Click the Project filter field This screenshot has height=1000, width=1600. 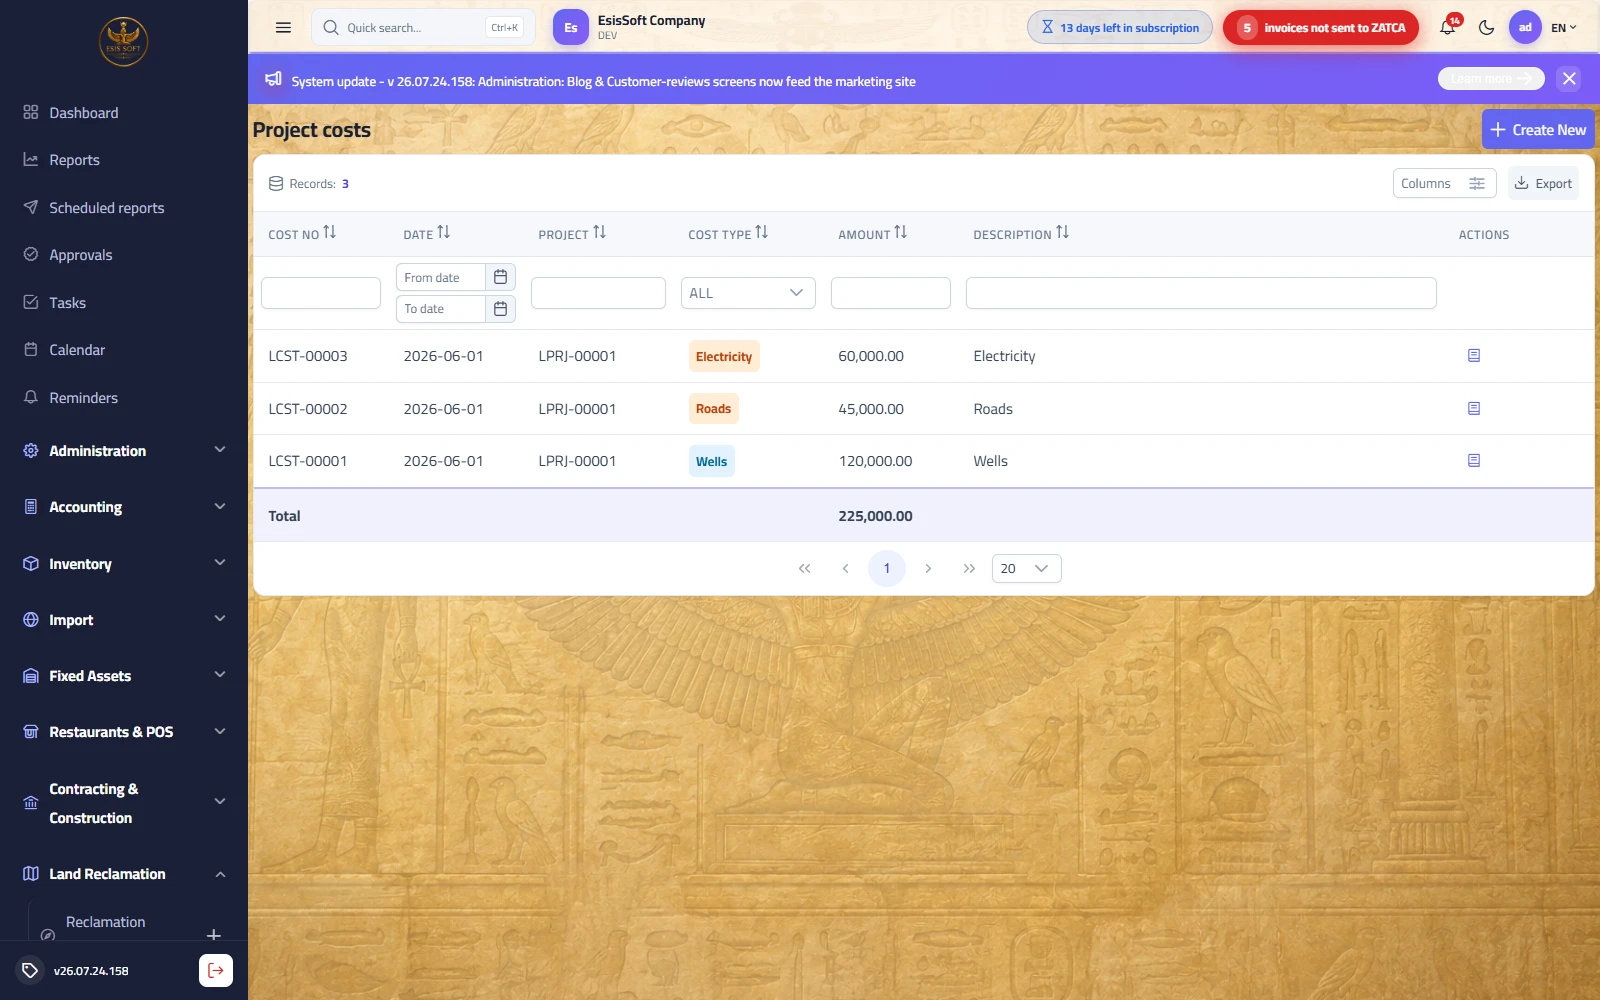coord(598,293)
